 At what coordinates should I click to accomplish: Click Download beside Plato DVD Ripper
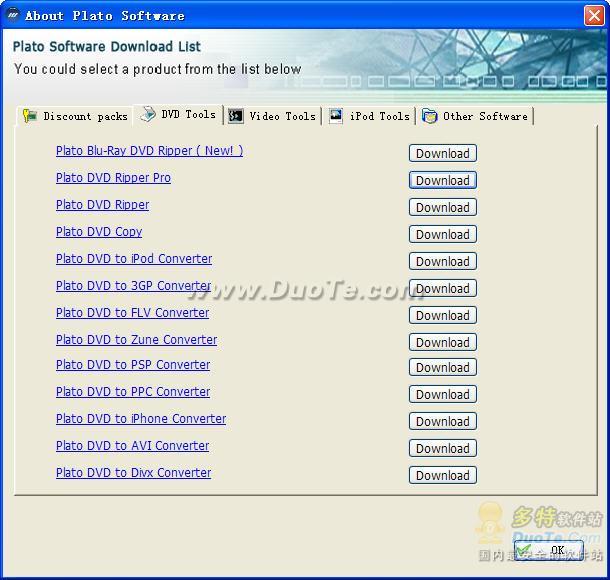pos(443,207)
